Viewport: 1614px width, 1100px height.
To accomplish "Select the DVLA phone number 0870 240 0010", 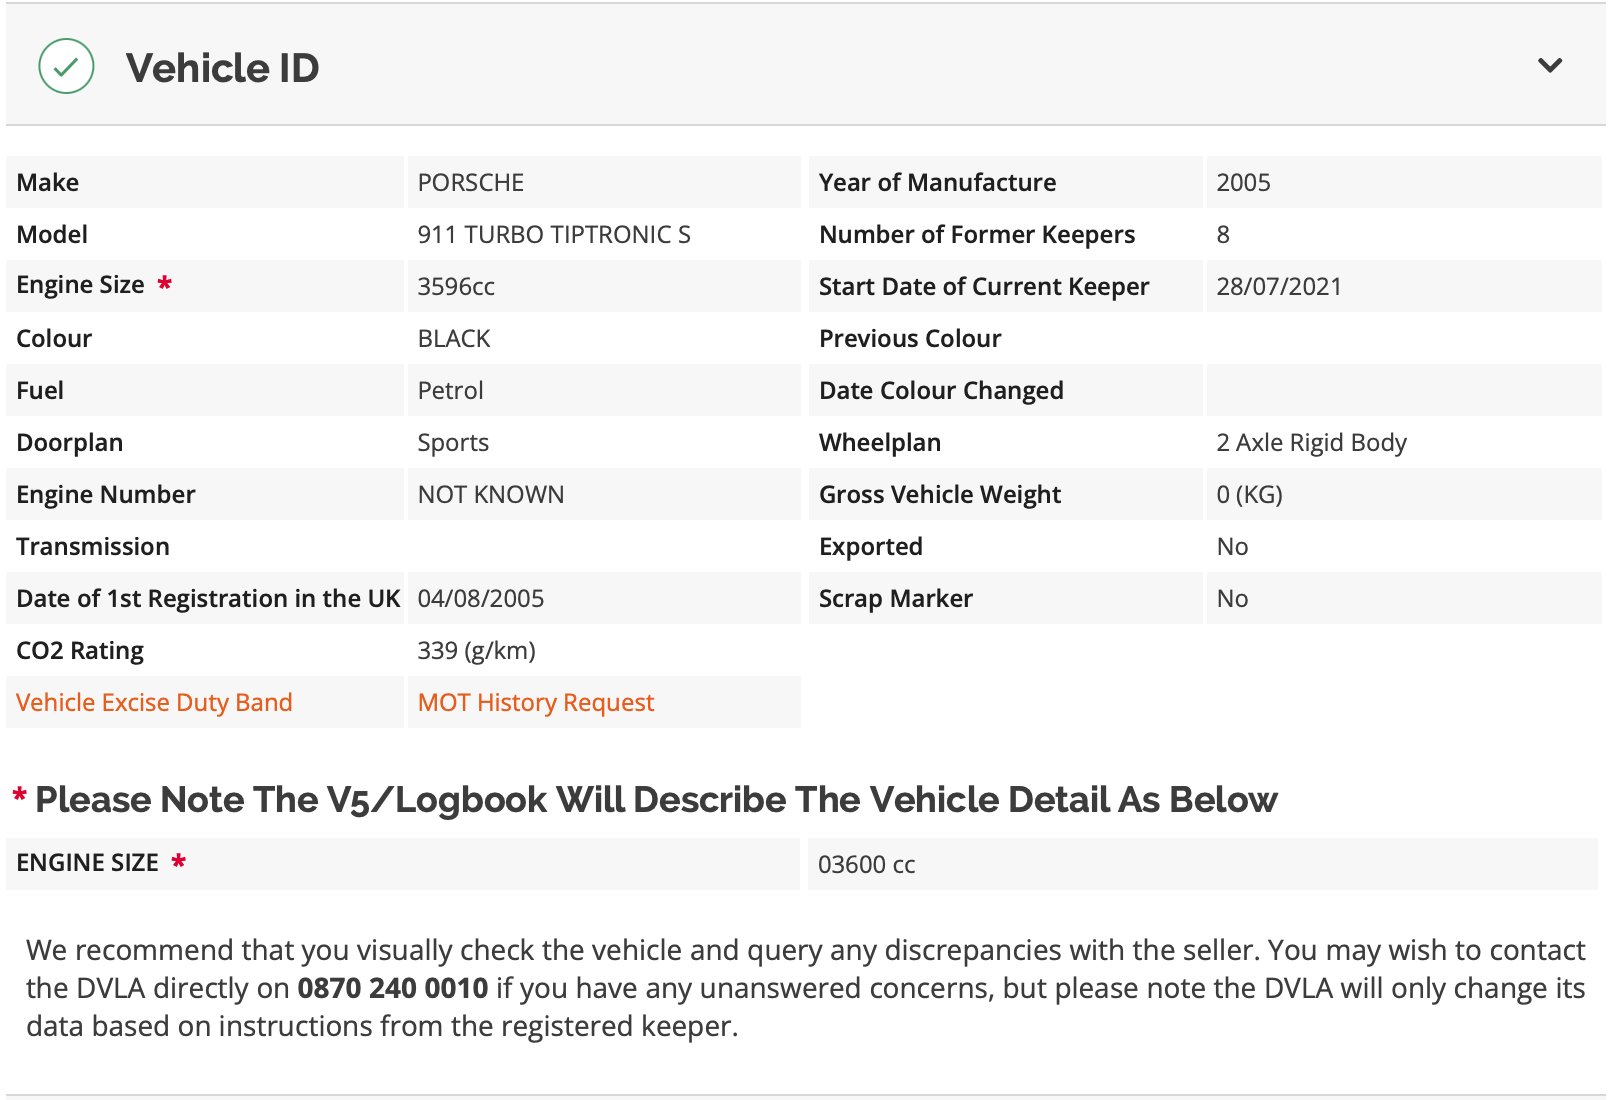I will (x=392, y=988).
